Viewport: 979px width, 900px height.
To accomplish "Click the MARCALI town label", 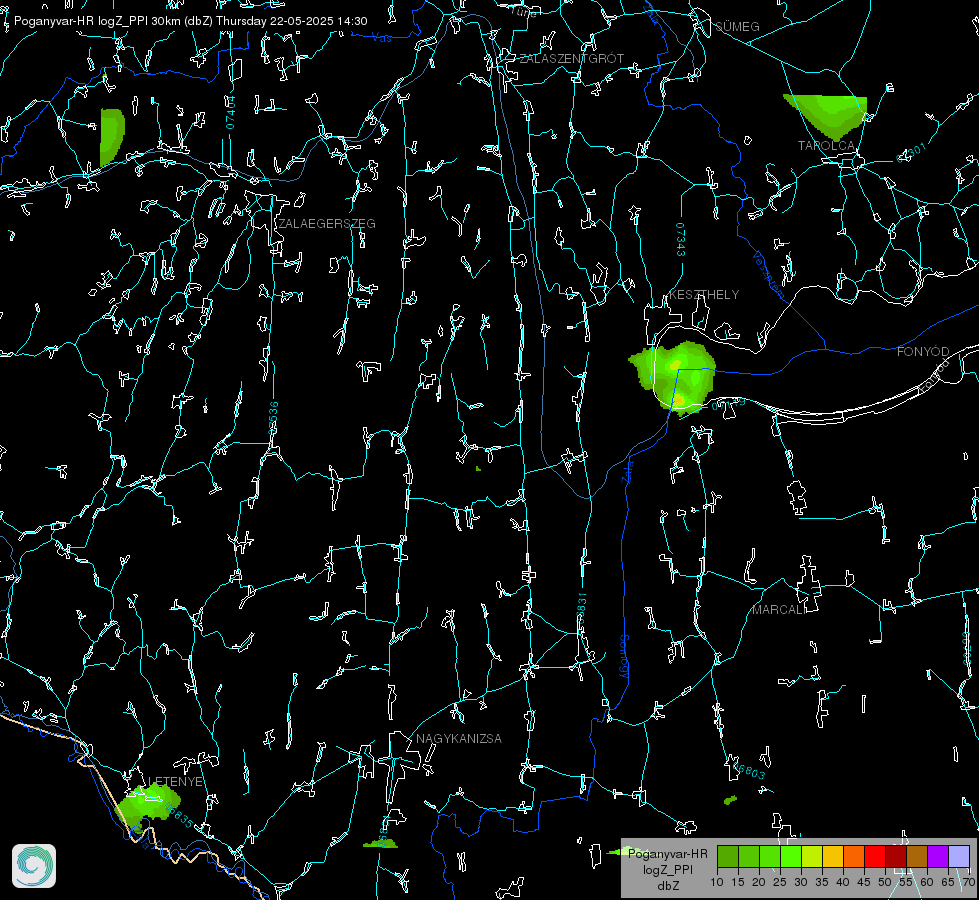I will [x=777, y=610].
